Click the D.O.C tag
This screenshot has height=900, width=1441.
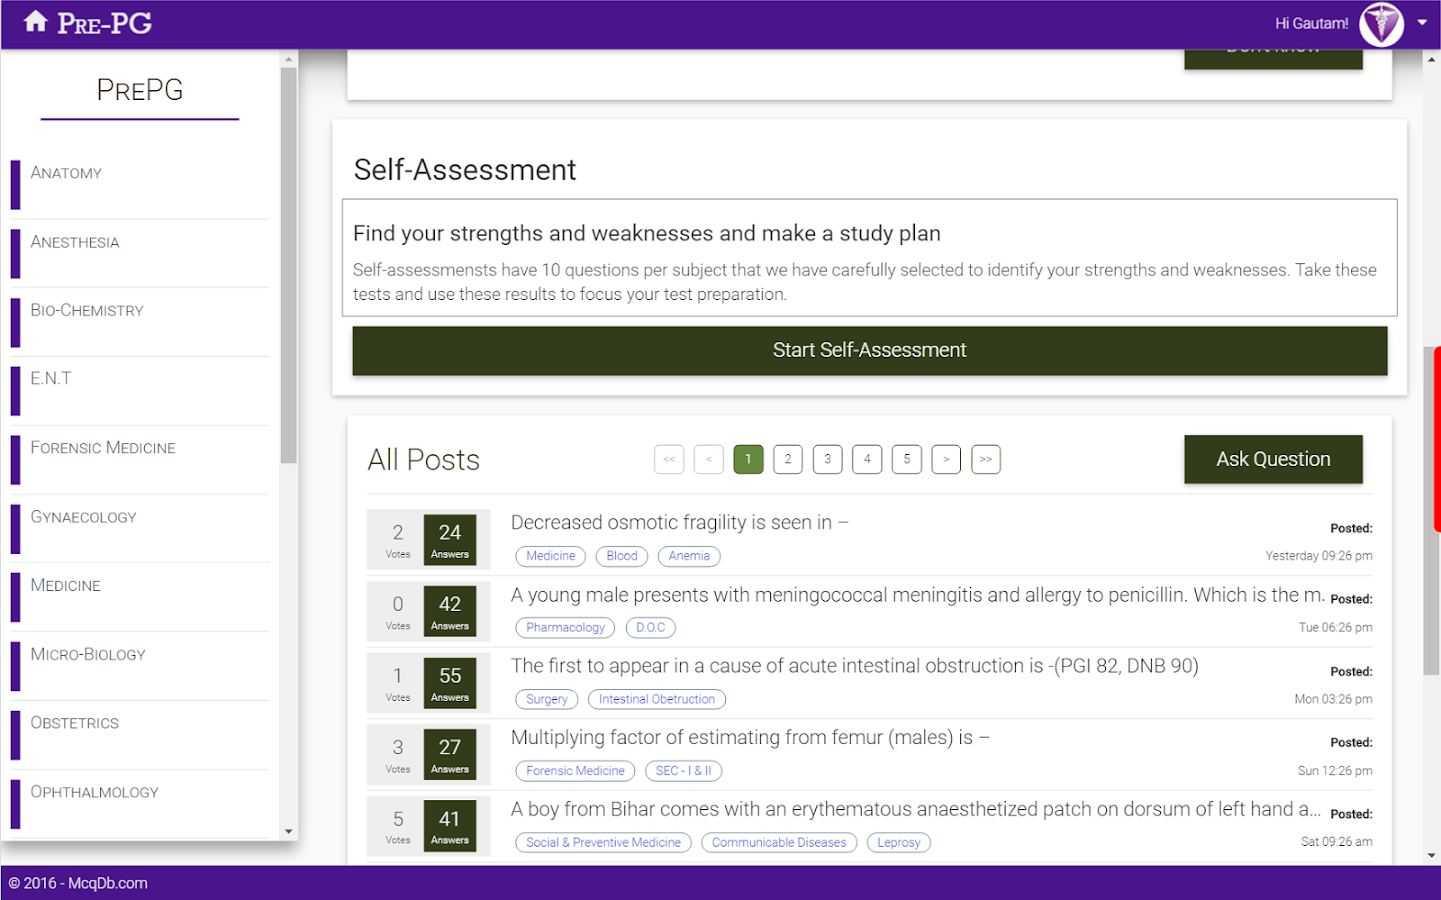pyautogui.click(x=650, y=628)
